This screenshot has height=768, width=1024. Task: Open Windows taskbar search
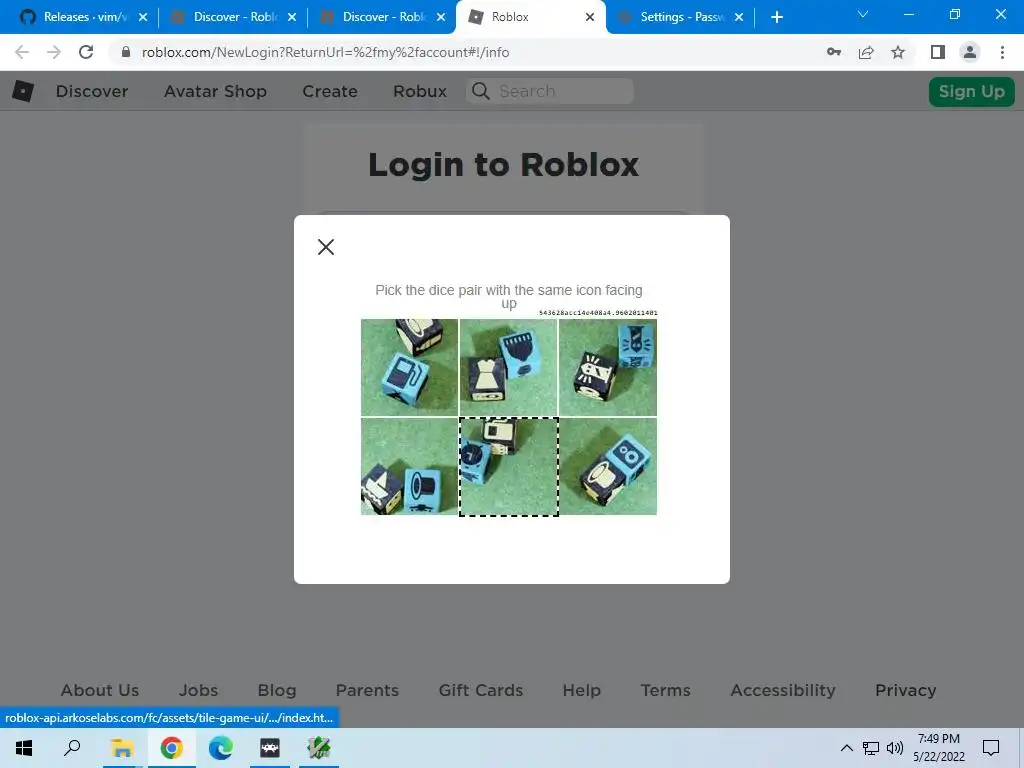72,748
